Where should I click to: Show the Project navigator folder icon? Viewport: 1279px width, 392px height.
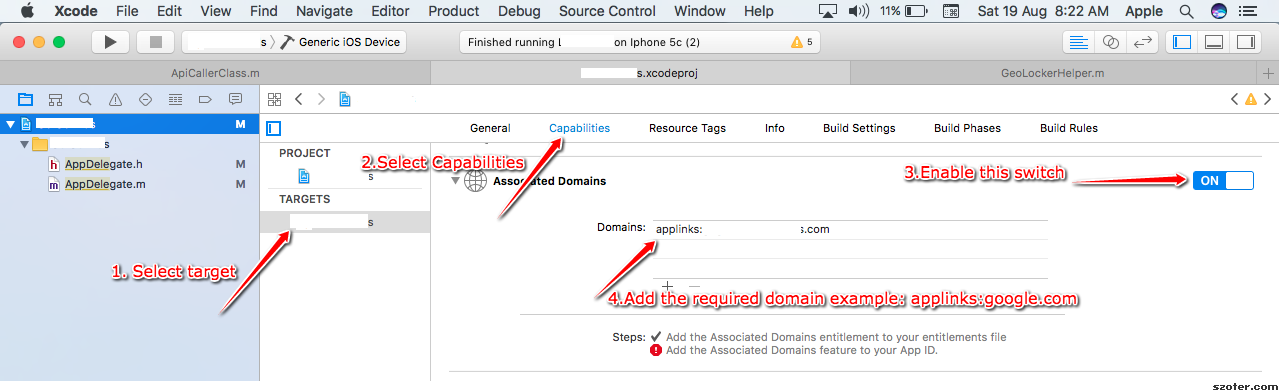tap(26, 99)
